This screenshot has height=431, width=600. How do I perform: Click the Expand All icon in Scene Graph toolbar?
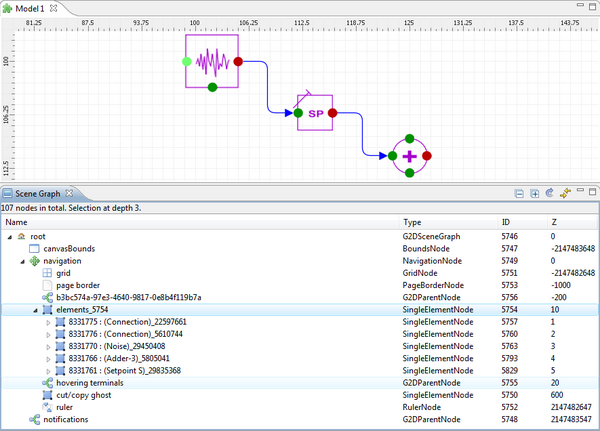(x=535, y=192)
